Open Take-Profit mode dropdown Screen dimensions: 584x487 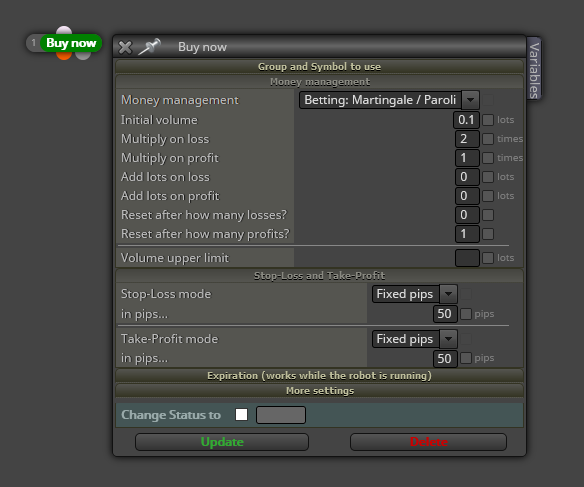(x=415, y=339)
